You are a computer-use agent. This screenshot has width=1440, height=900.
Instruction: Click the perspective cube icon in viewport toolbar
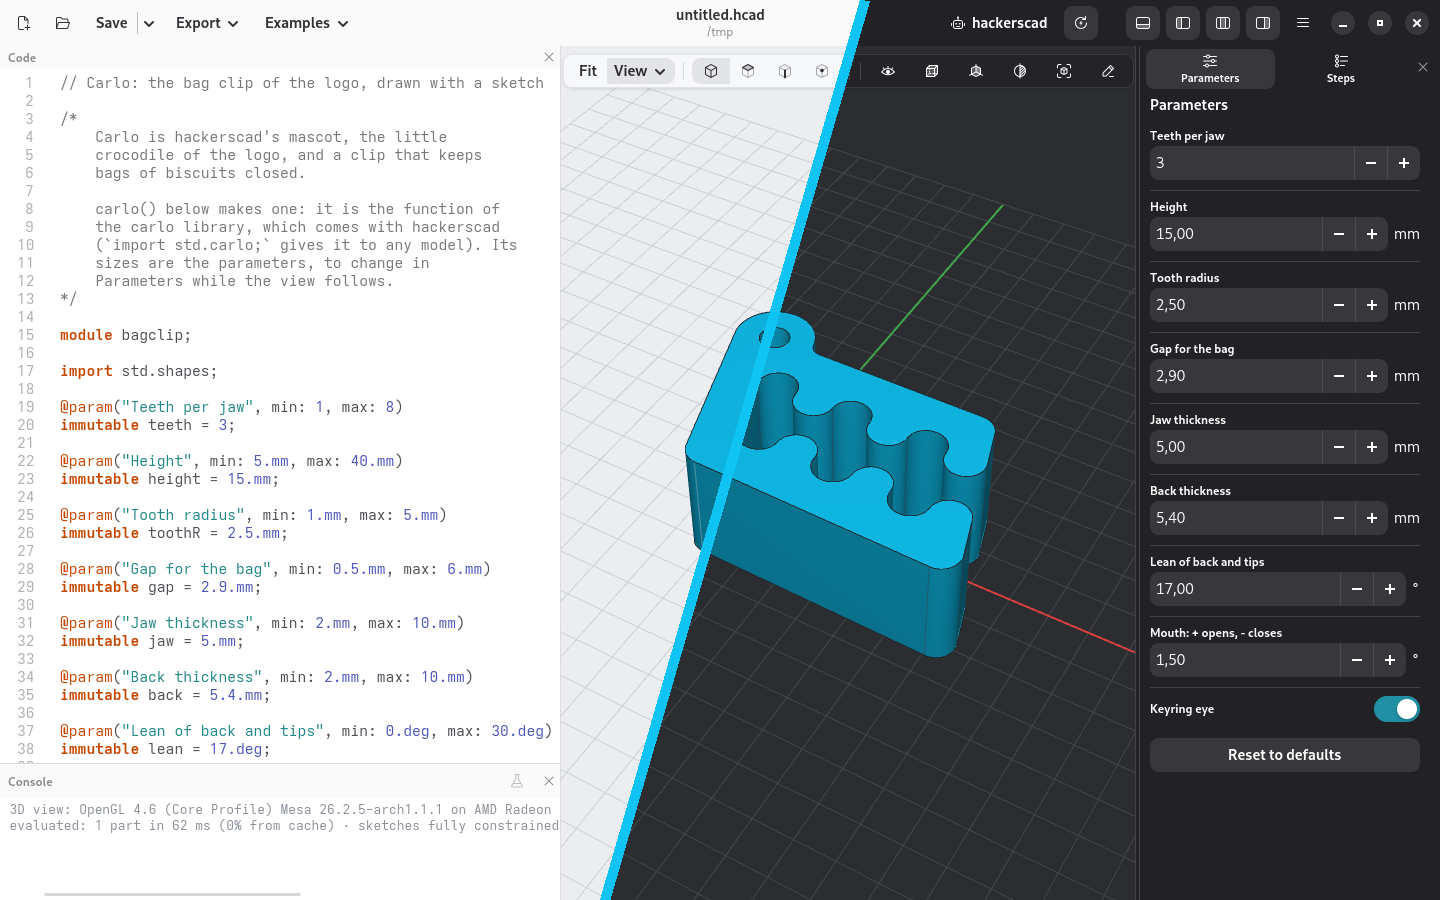coord(976,71)
